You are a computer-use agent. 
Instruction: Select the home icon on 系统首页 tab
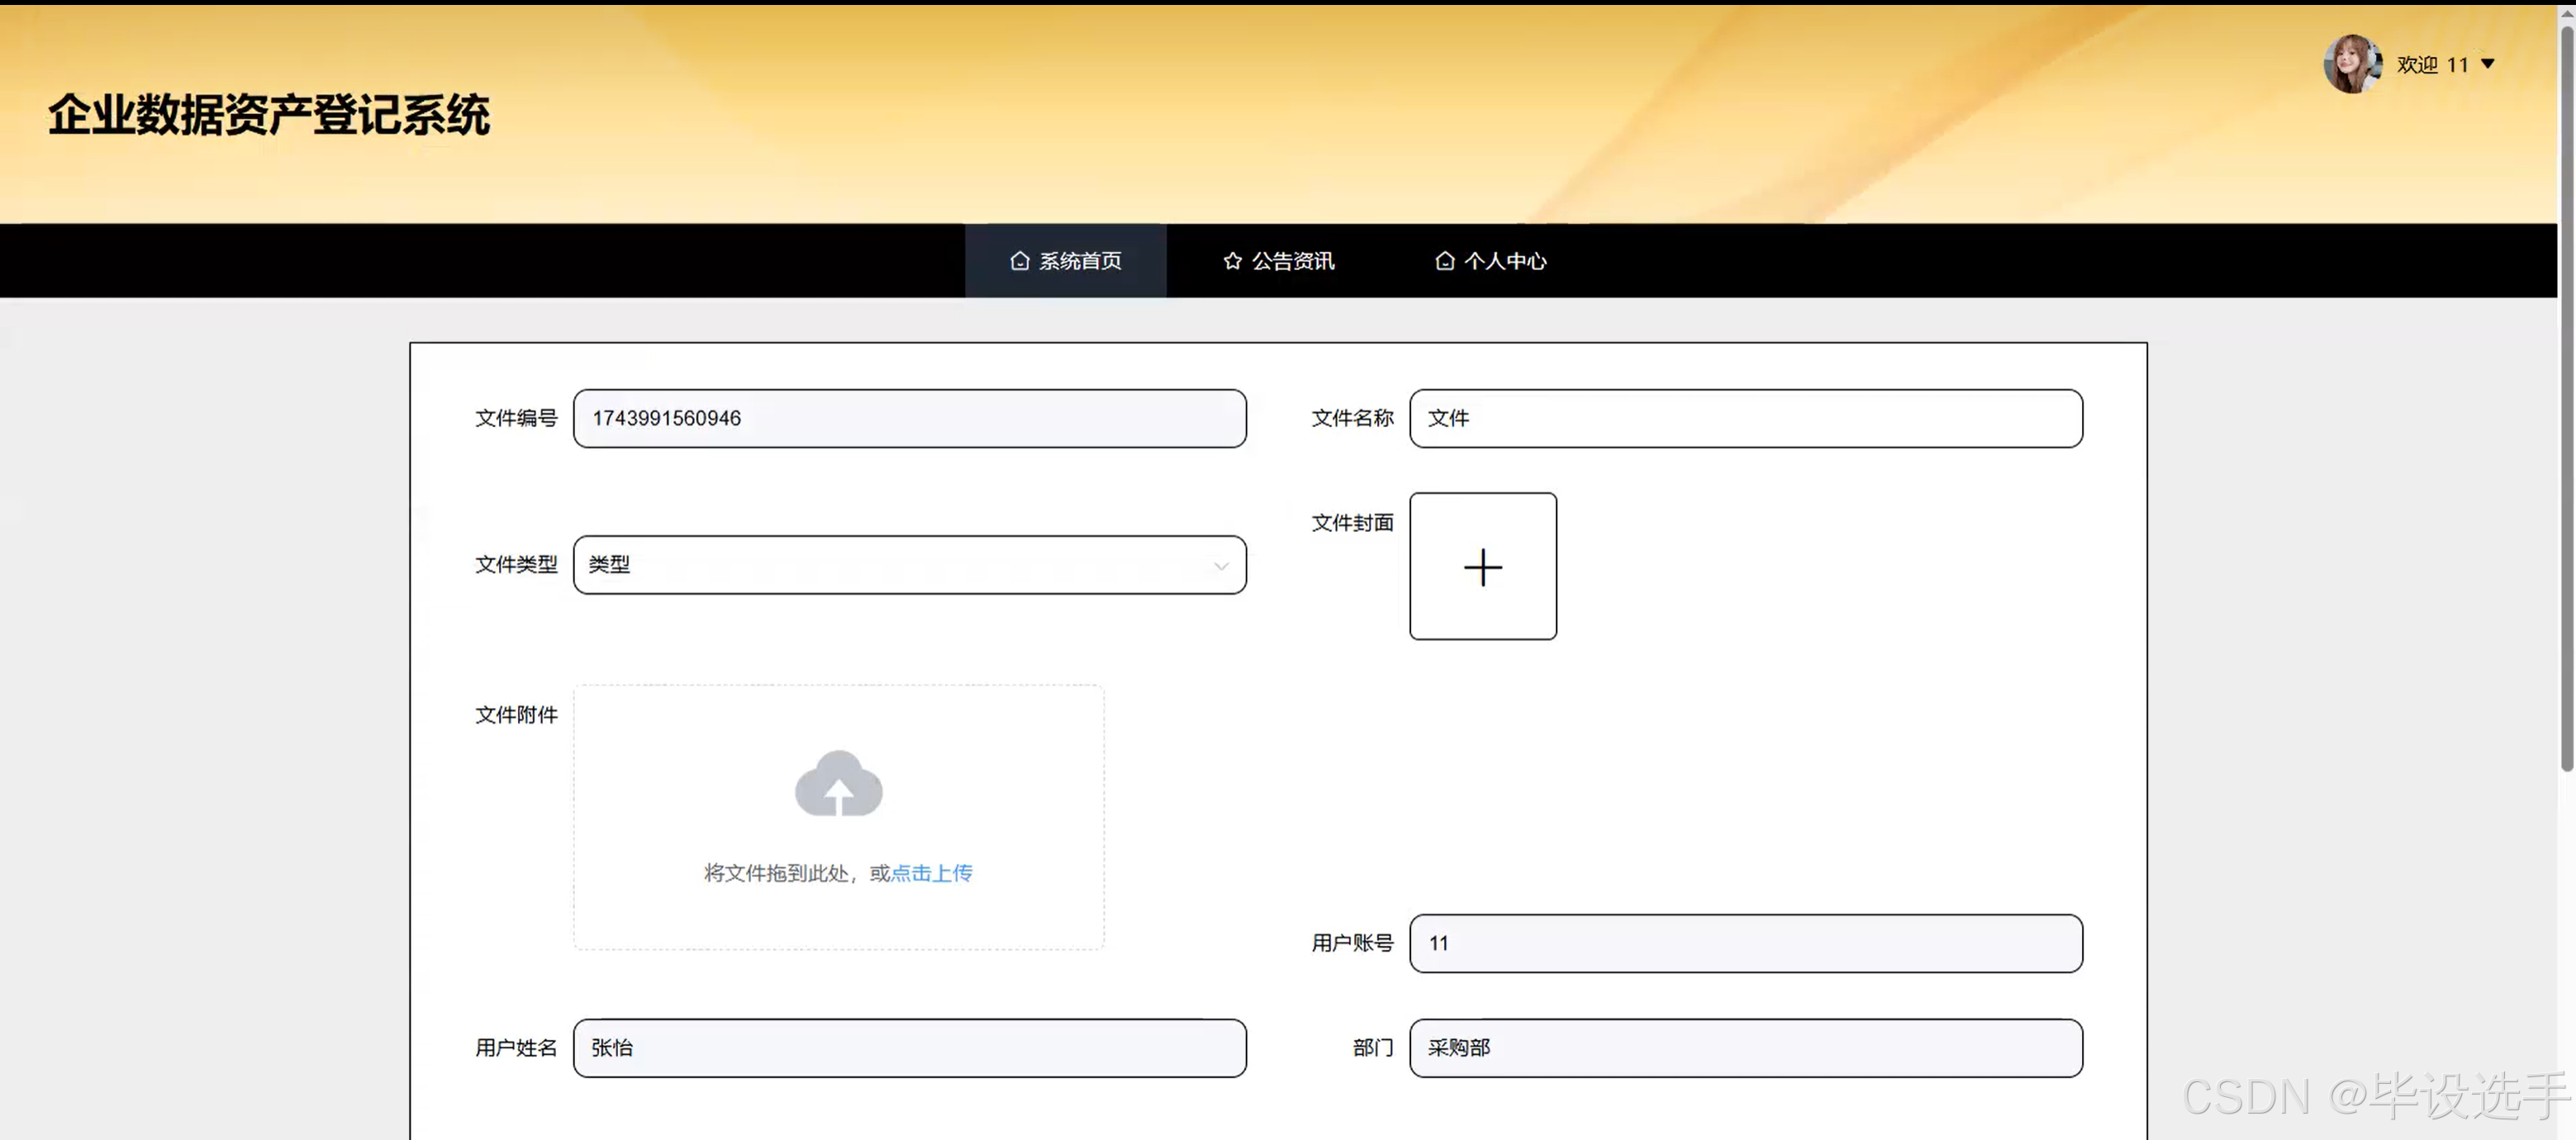pos(1019,260)
